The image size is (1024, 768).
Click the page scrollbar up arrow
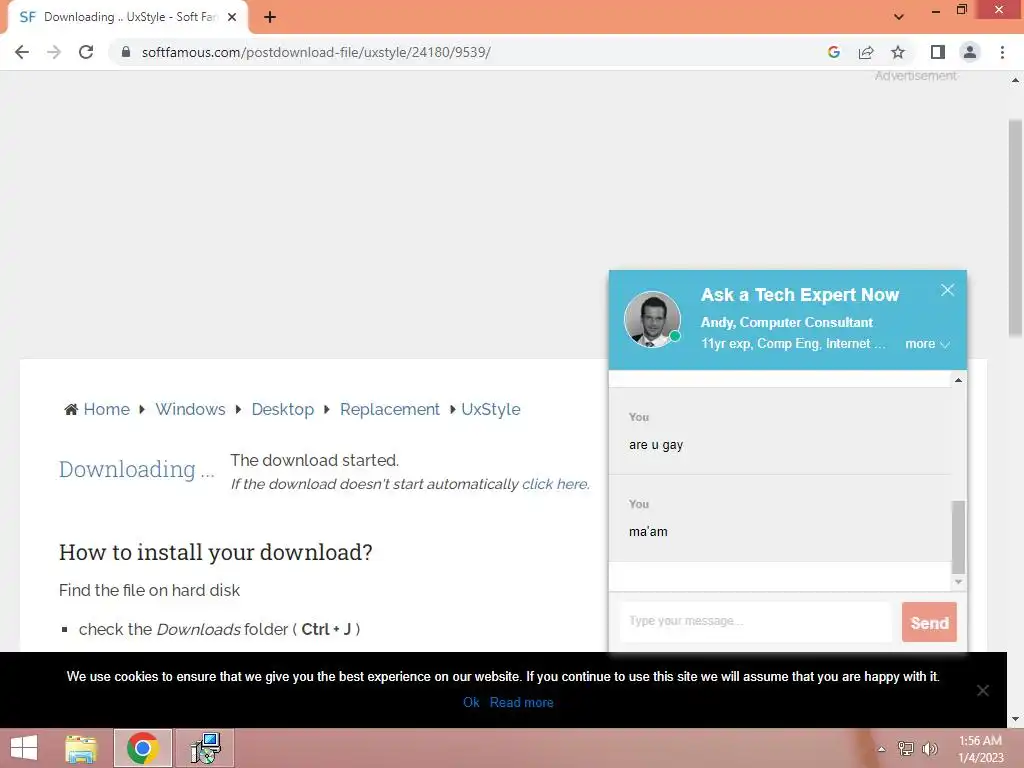click(x=1015, y=80)
